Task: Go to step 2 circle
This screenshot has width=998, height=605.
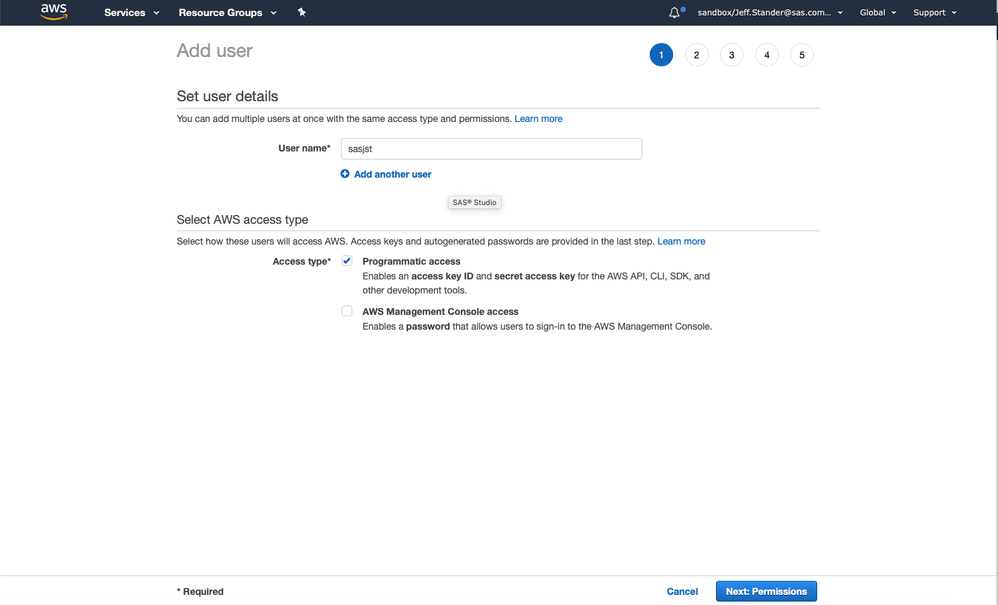Action: click(697, 55)
